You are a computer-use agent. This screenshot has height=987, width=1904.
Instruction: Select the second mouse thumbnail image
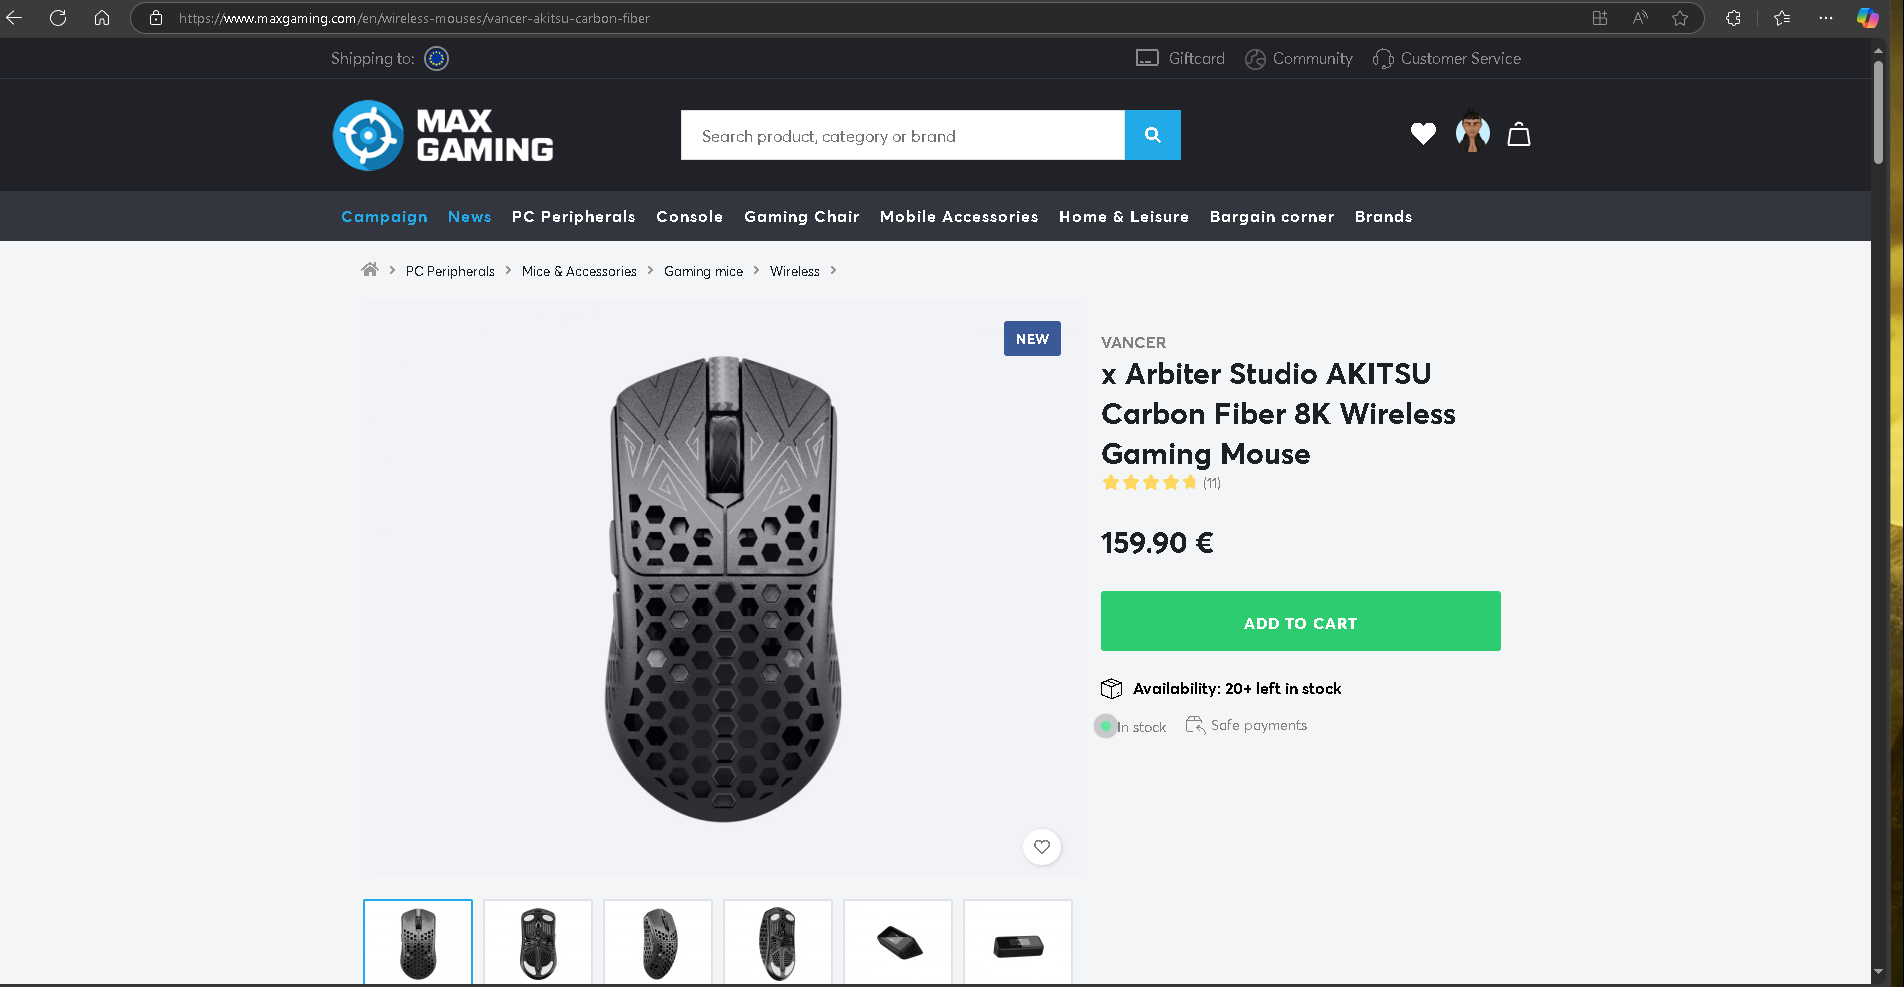538,942
